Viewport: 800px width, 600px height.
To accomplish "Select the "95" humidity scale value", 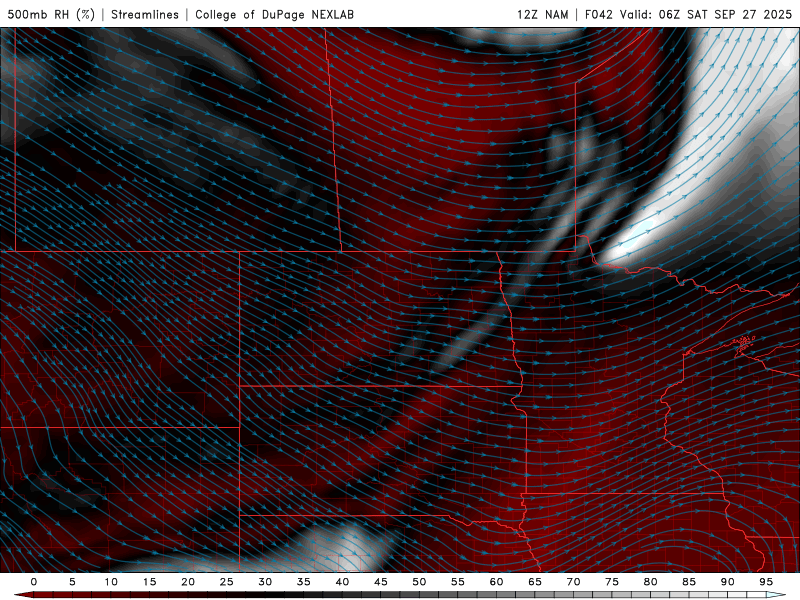I will [766, 582].
